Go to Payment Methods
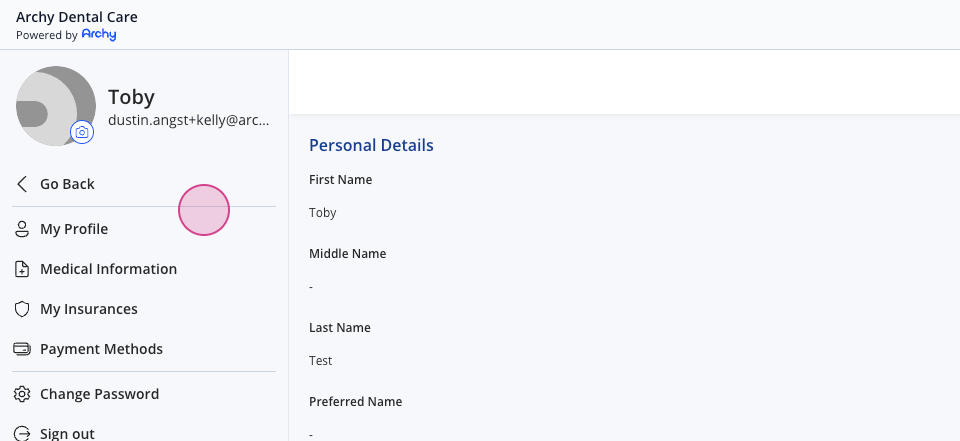Screen dimensions: 960x441 tap(144, 349)
